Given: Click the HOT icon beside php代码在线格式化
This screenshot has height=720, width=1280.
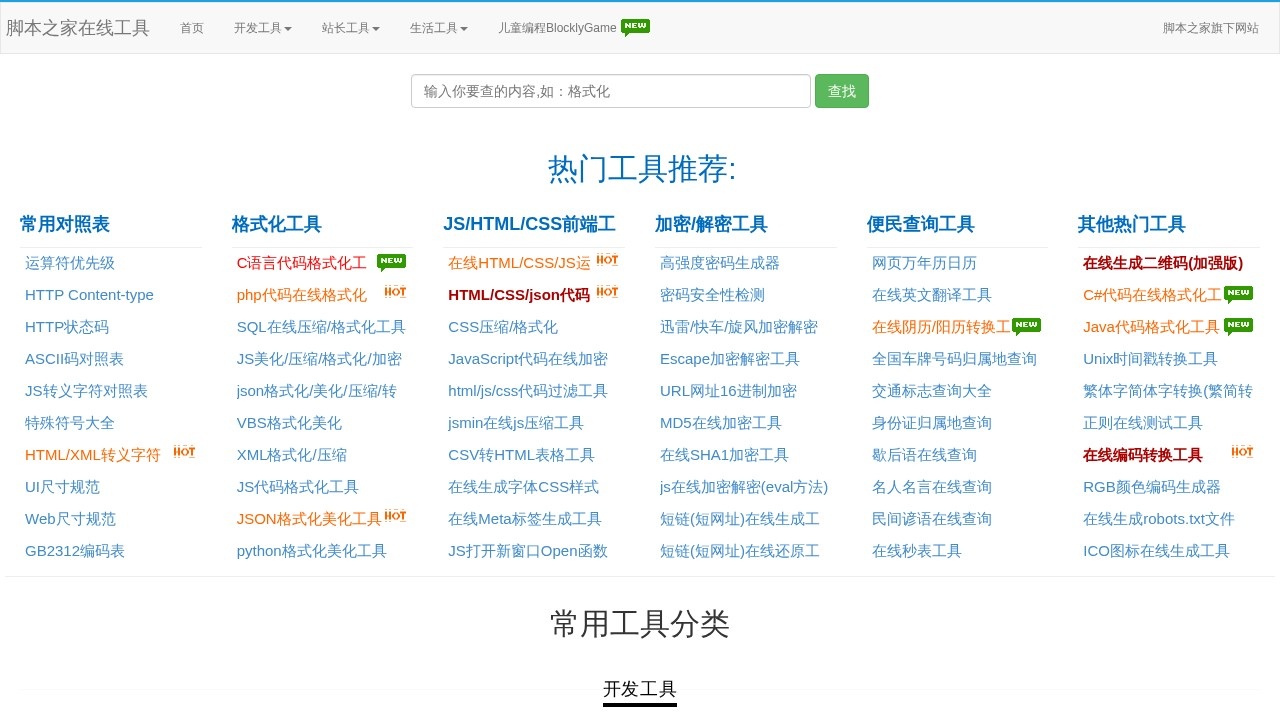Looking at the screenshot, I should [x=395, y=292].
